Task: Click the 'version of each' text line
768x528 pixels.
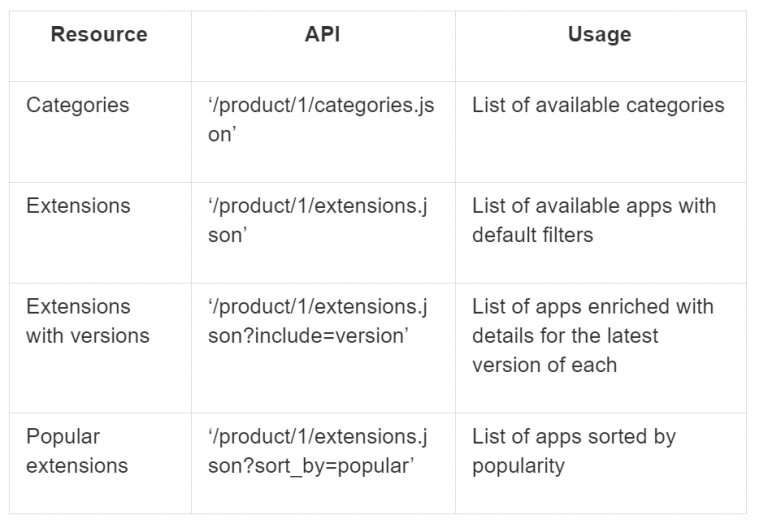Action: pos(544,365)
